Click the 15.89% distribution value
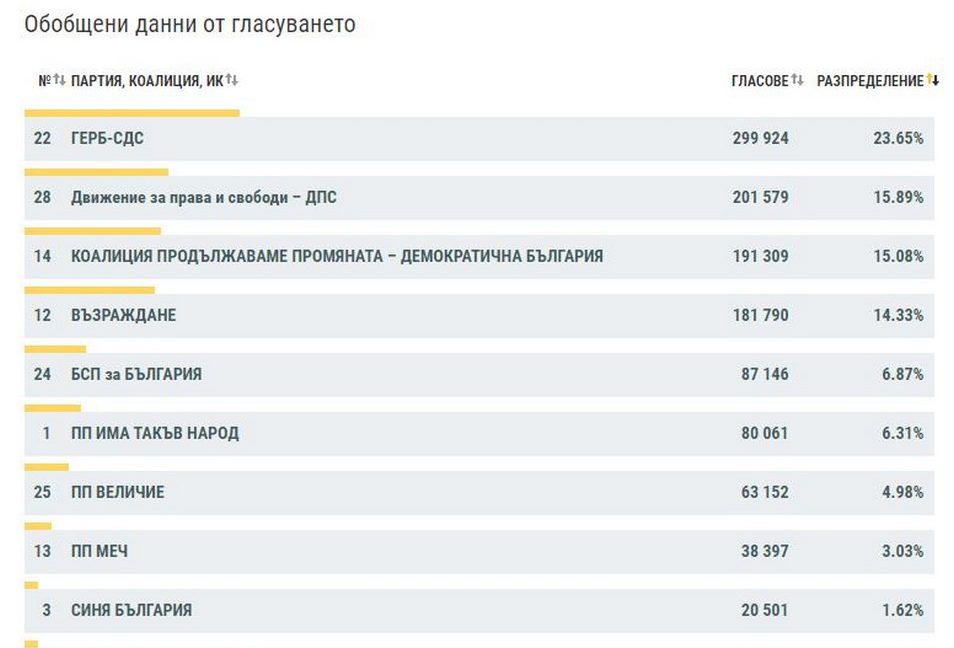This screenshot has width=954, height=648. (897, 198)
